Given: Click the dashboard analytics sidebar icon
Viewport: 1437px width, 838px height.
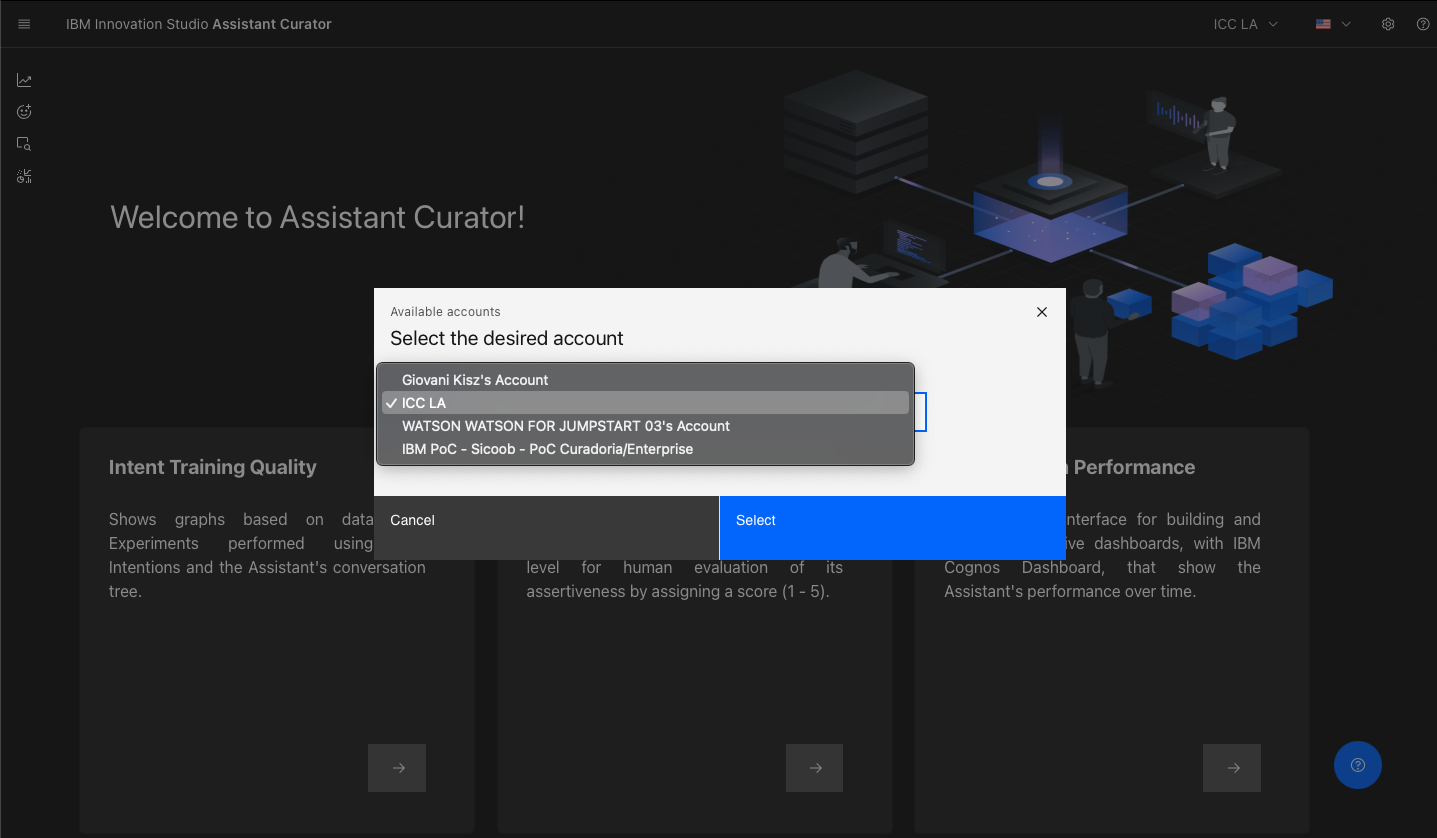Looking at the screenshot, I should 24,177.
